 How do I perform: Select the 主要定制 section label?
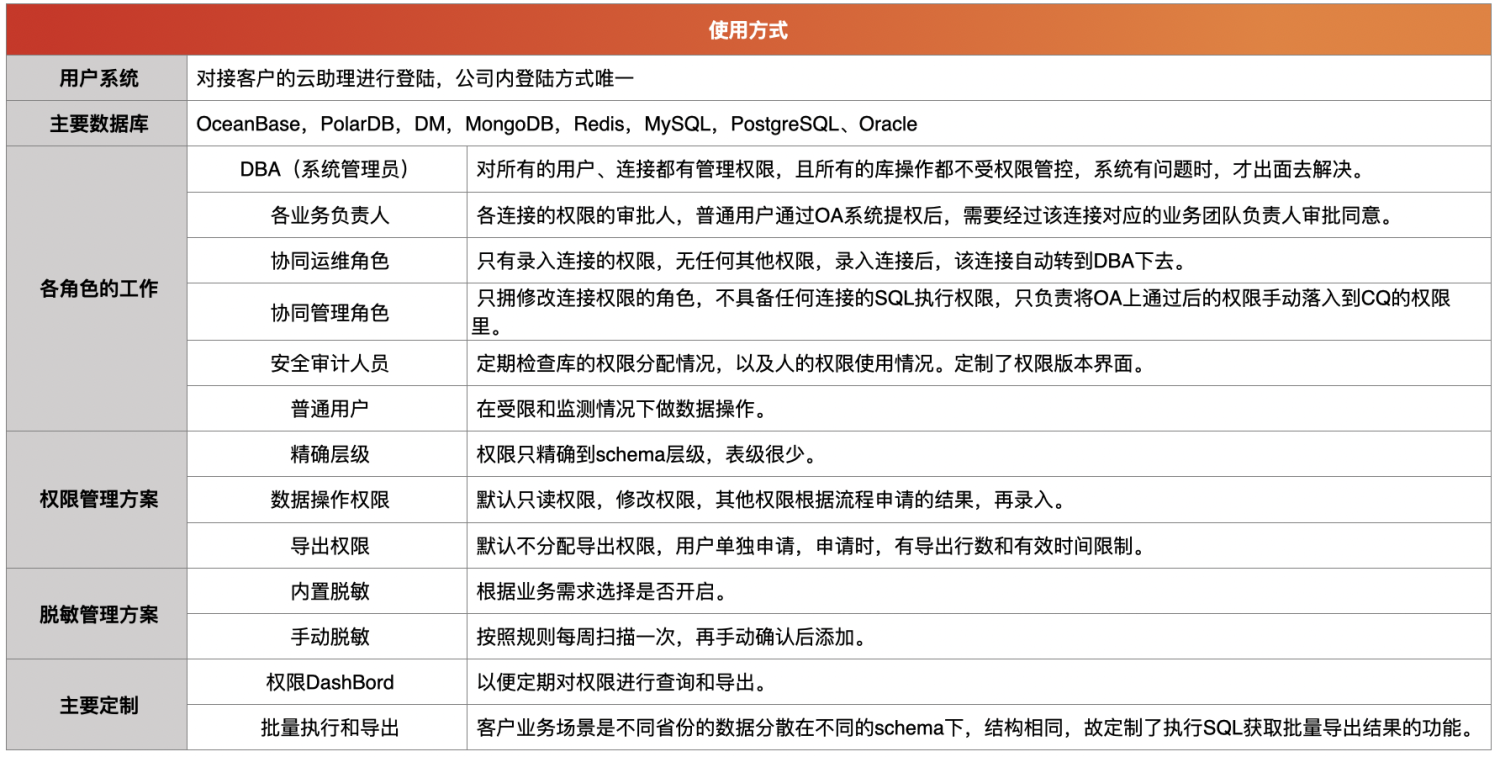(x=96, y=706)
